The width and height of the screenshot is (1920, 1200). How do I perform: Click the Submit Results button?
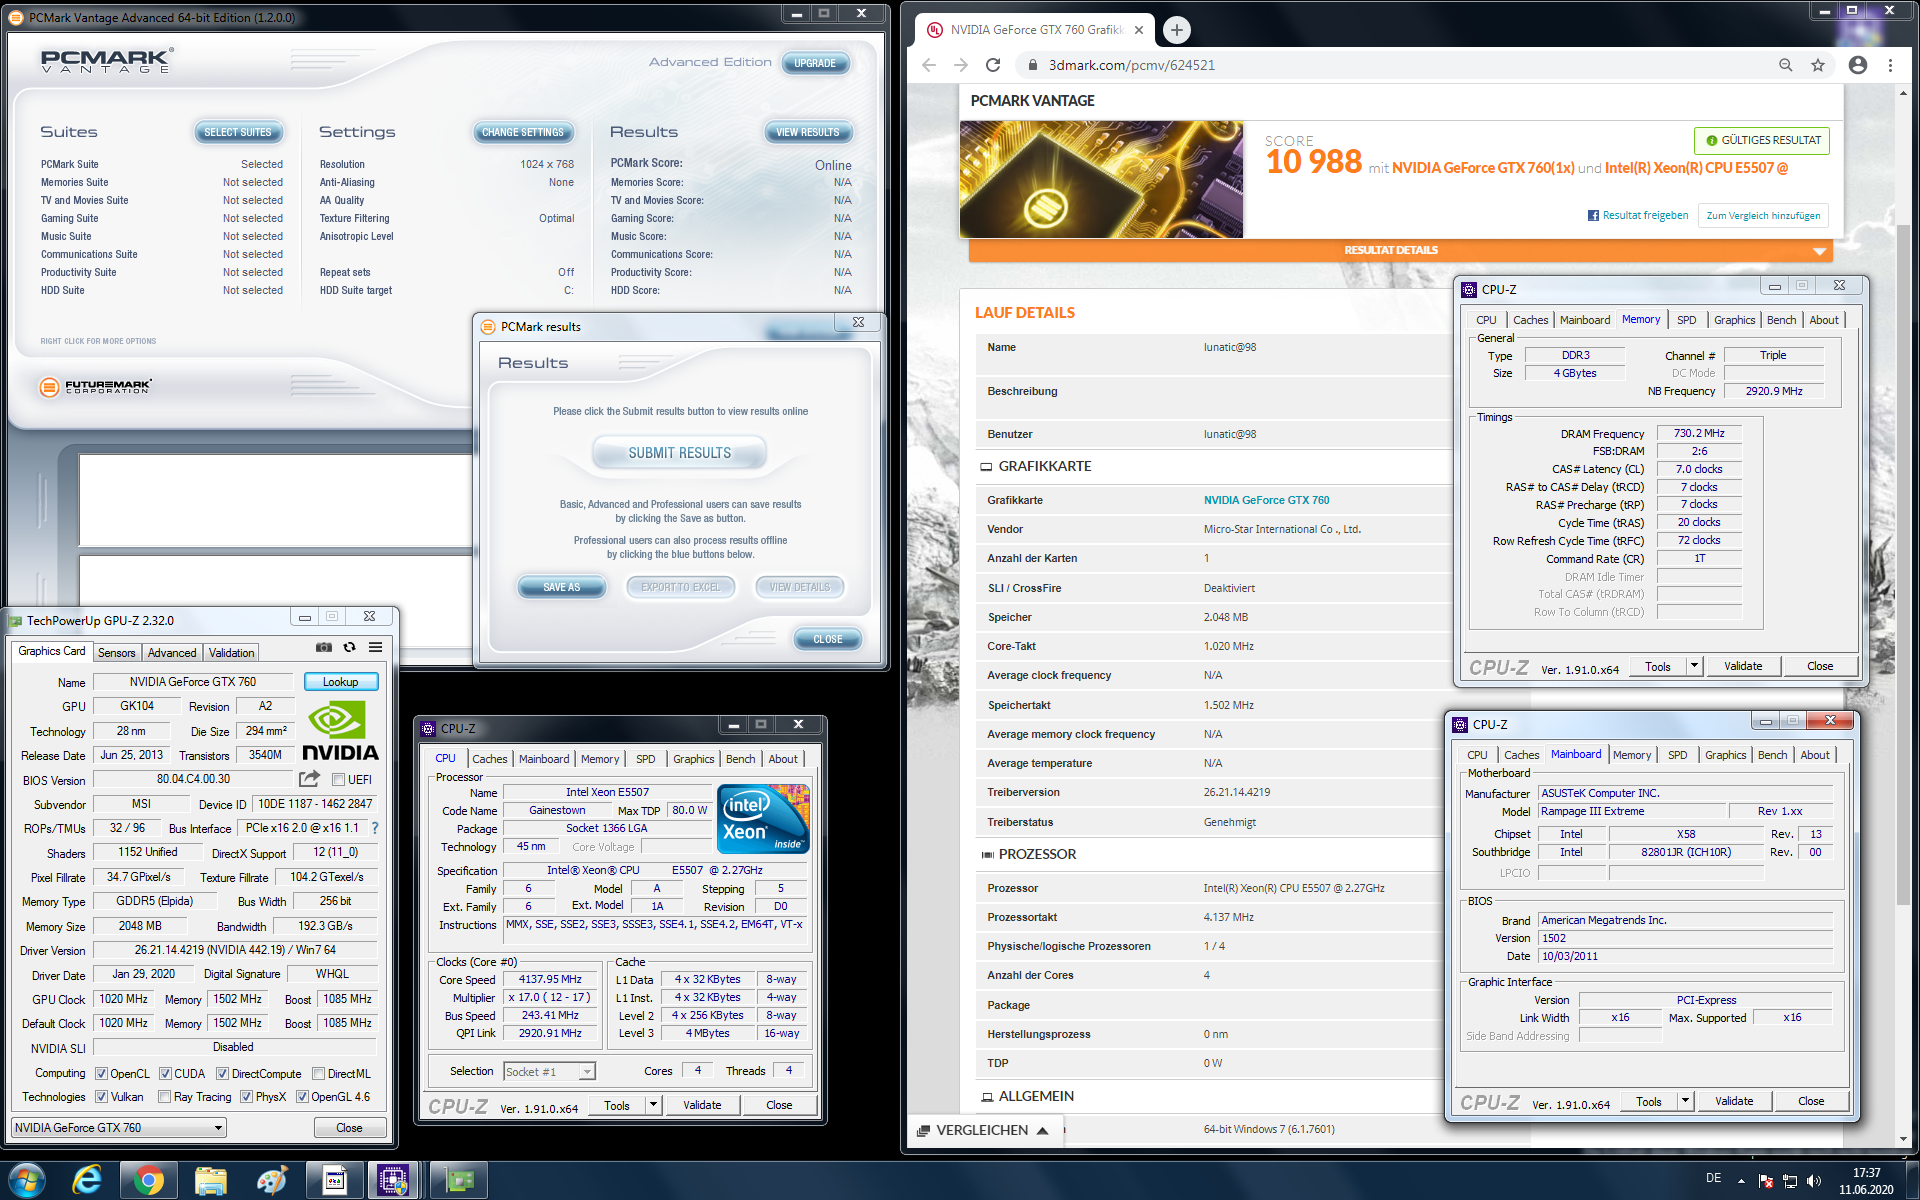(x=679, y=453)
